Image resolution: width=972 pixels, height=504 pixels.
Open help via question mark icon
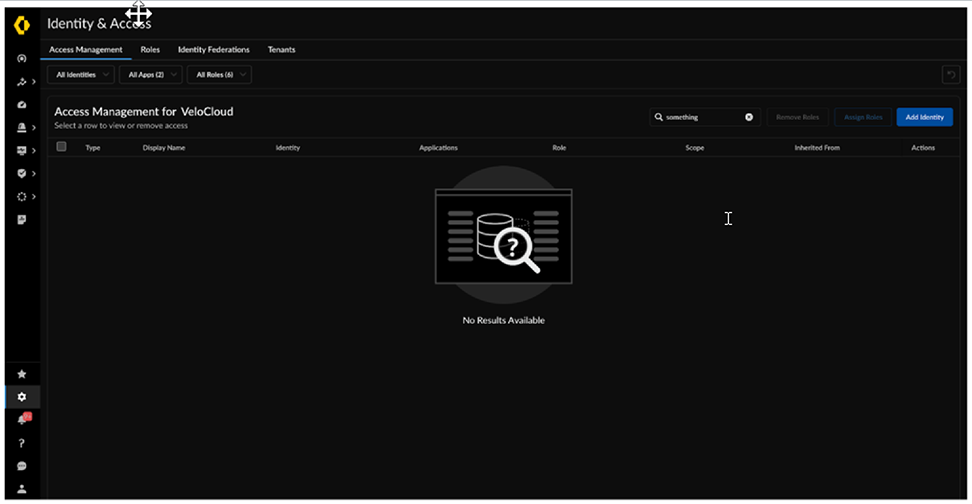[21, 443]
